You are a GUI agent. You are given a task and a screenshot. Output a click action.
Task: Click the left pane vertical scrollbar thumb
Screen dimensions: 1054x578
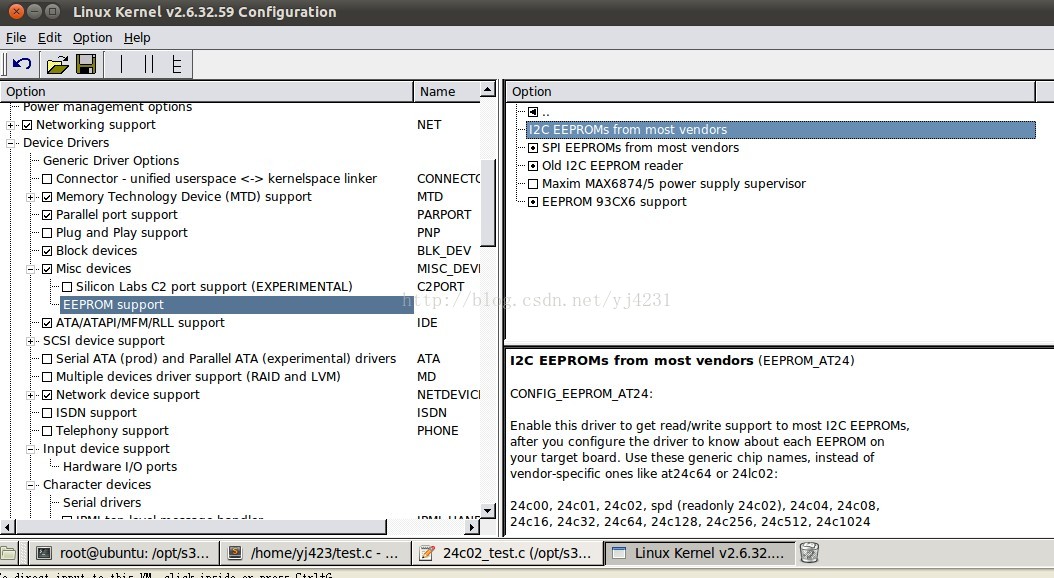(489, 204)
